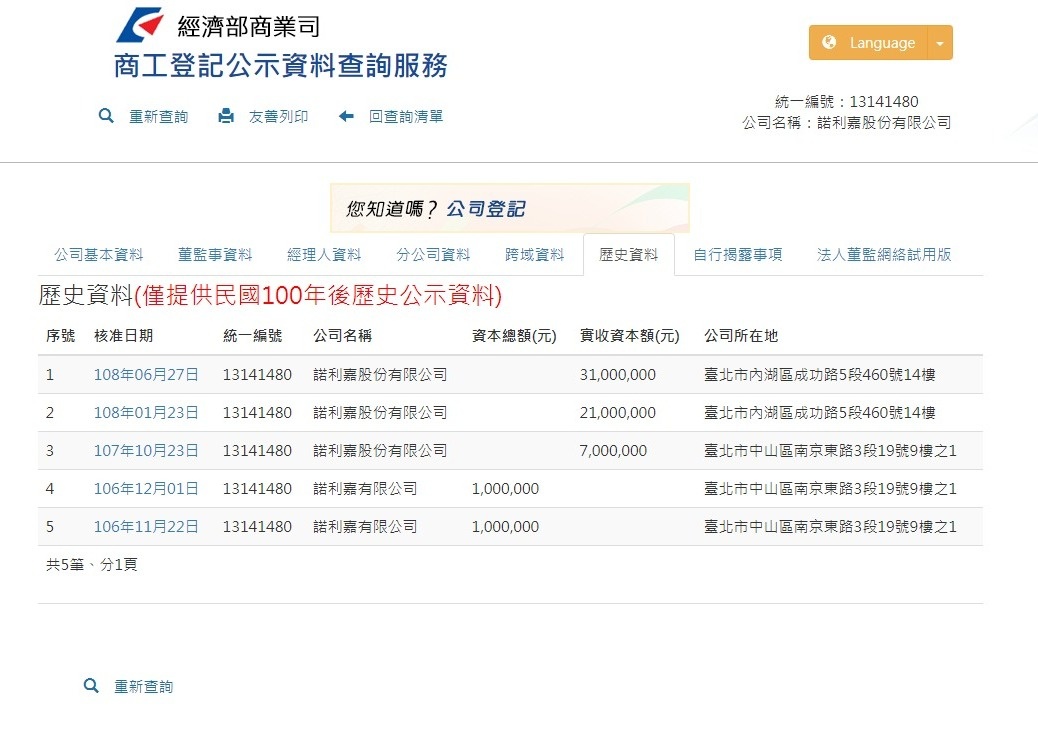This screenshot has height=735, width=1038.
Task: Click the 商工登記公示資料查詢服務 title
Action: [281, 66]
